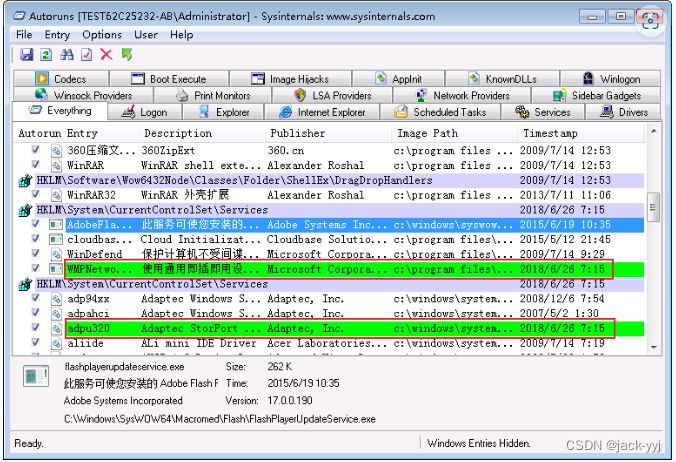Click the screenshot capture icon in title bar corner
Image resolution: width=676 pixels, height=462 pixels.
(650, 20)
